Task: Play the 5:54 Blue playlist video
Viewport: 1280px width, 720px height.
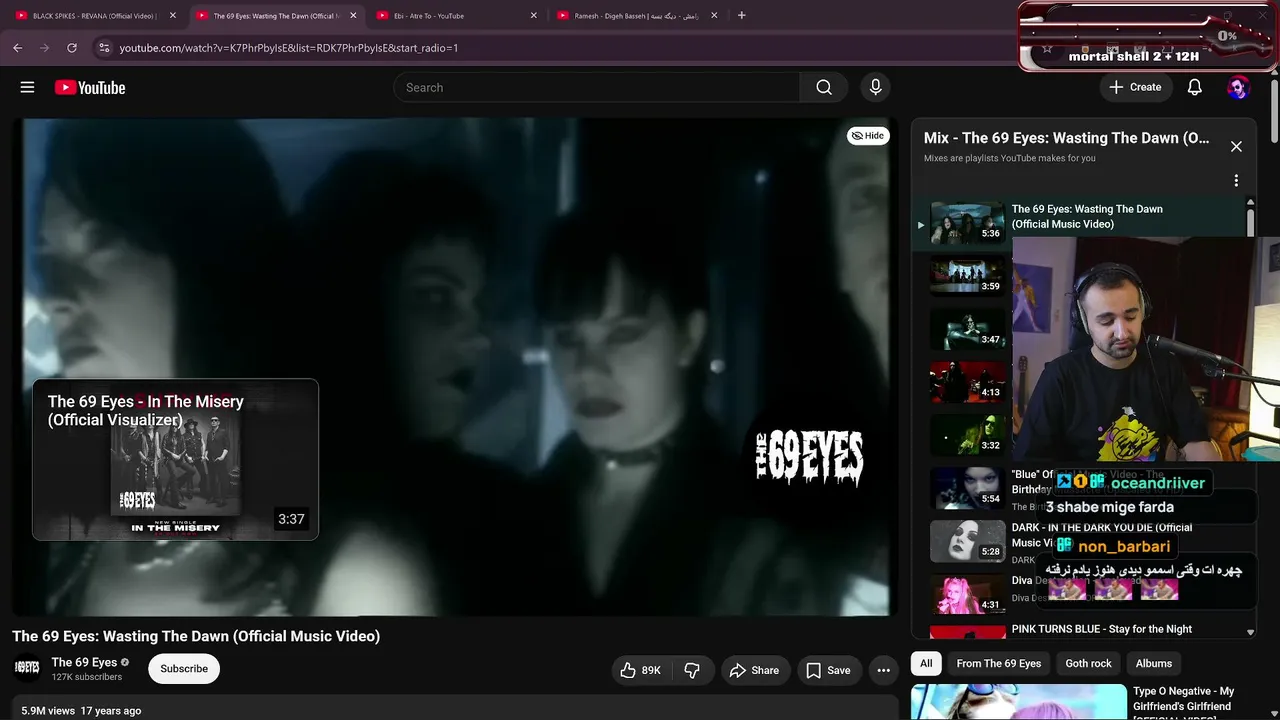Action: click(967, 488)
